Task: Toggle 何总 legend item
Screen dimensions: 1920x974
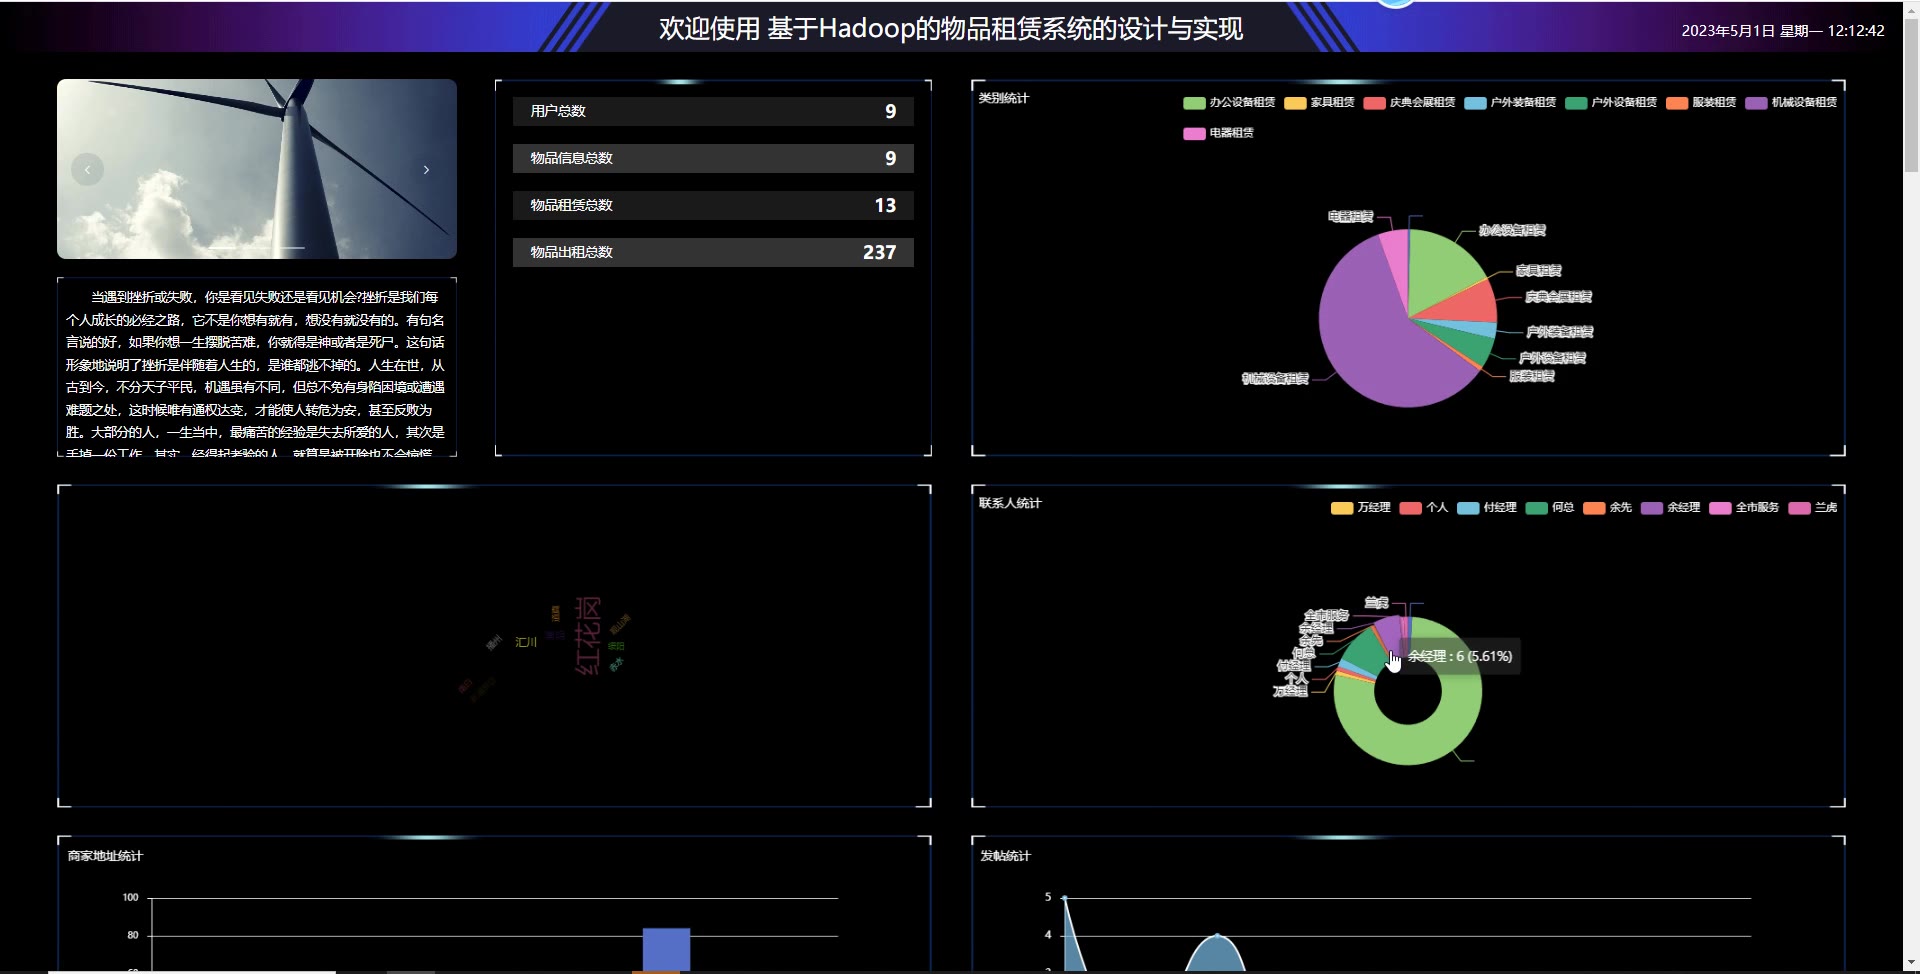Action: click(x=1550, y=508)
